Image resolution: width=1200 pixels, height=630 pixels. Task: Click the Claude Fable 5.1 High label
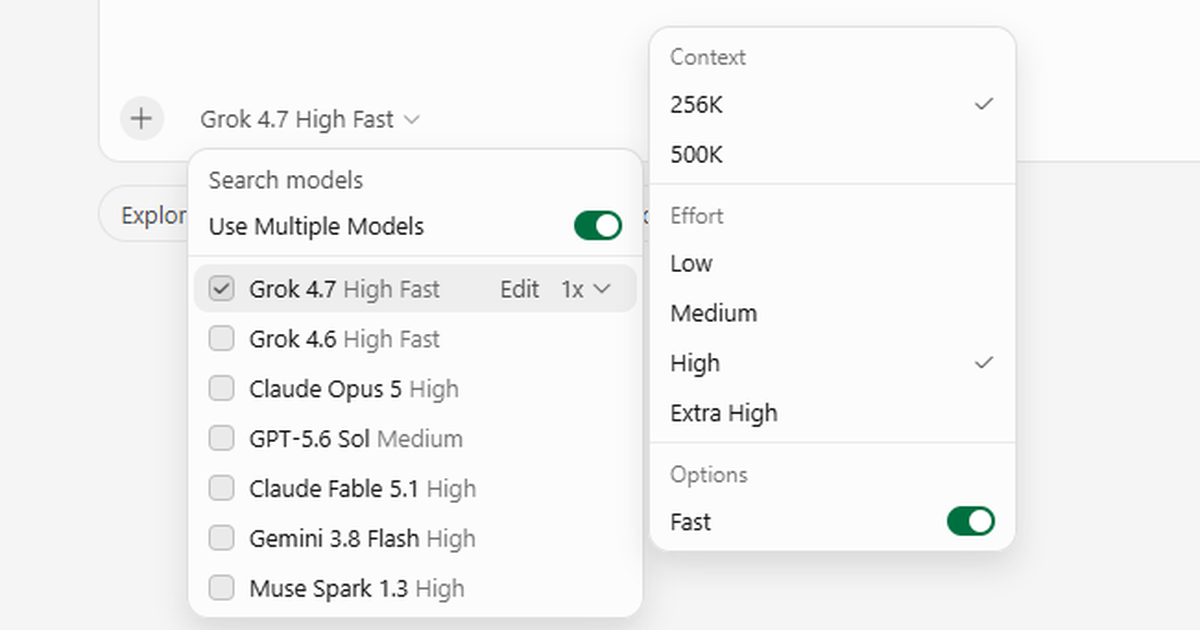click(x=363, y=489)
